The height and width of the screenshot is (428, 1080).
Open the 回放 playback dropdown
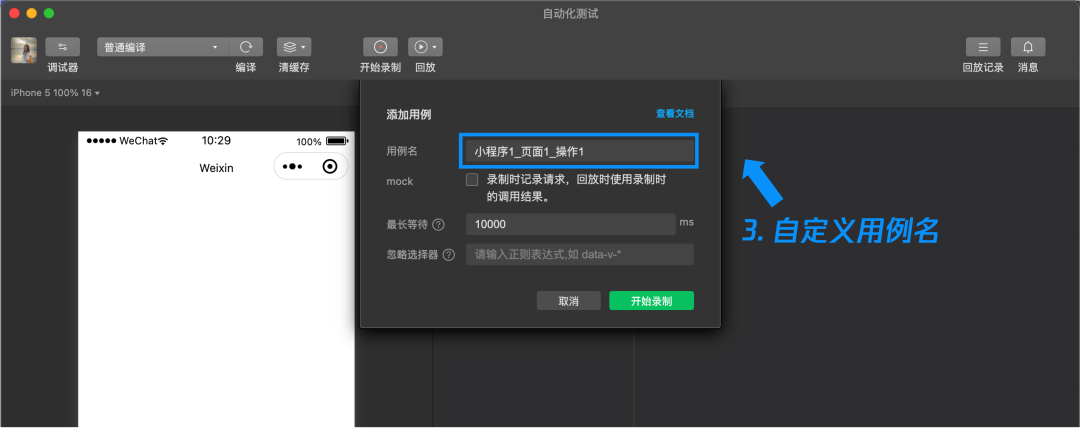[x=425, y=47]
